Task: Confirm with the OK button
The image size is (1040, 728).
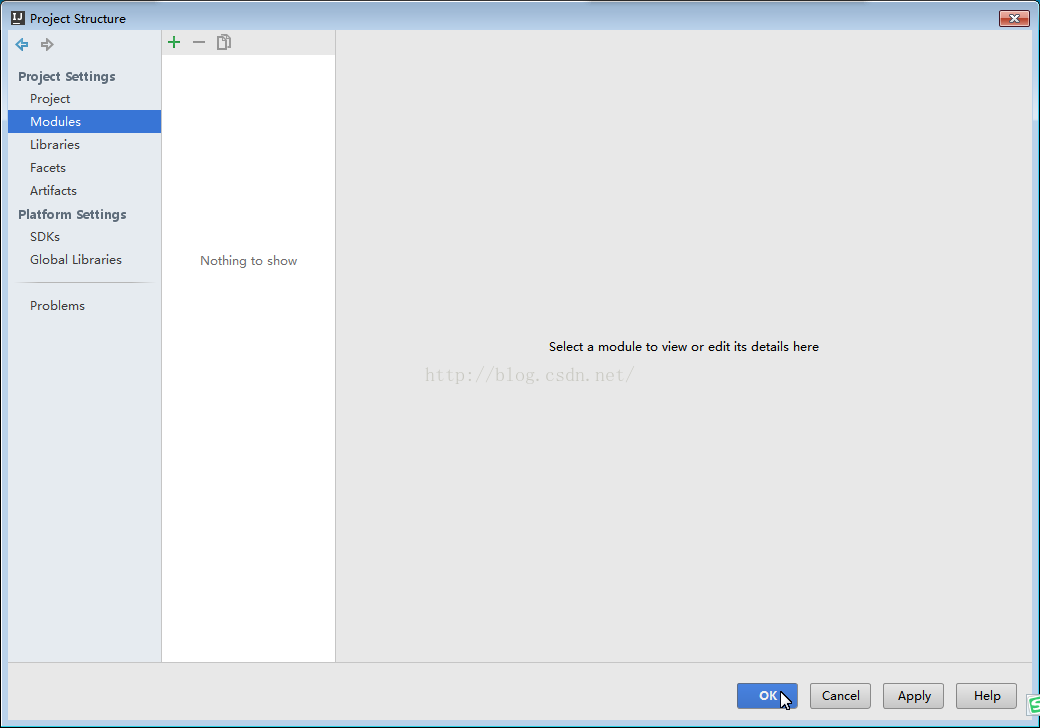Action: (767, 696)
